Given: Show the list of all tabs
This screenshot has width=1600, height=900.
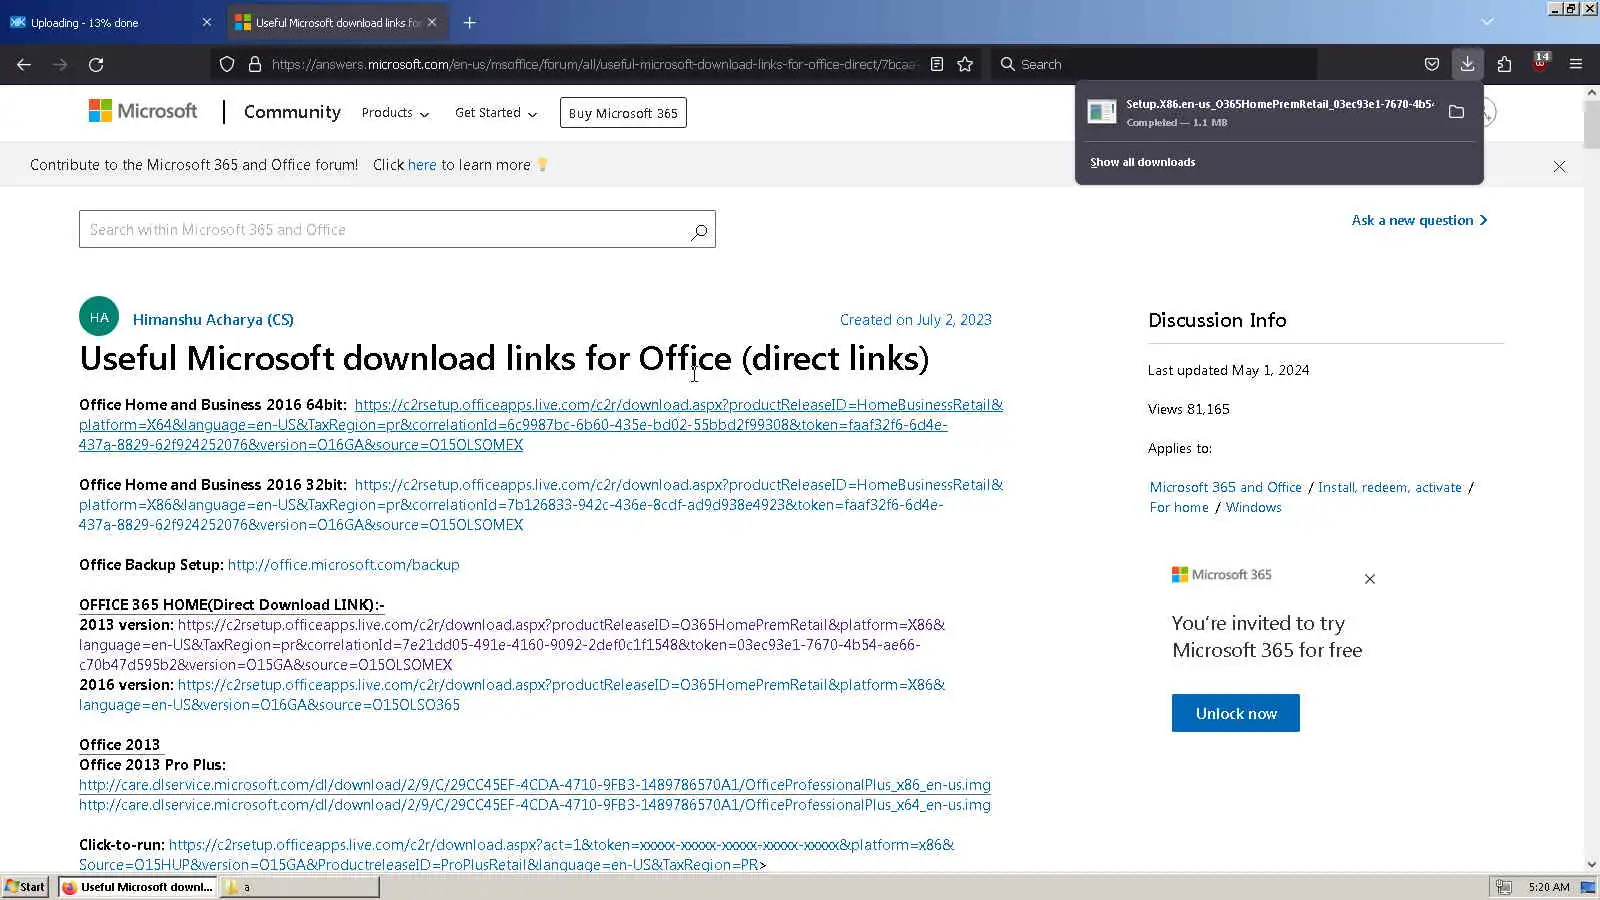Looking at the screenshot, I should (1487, 22).
